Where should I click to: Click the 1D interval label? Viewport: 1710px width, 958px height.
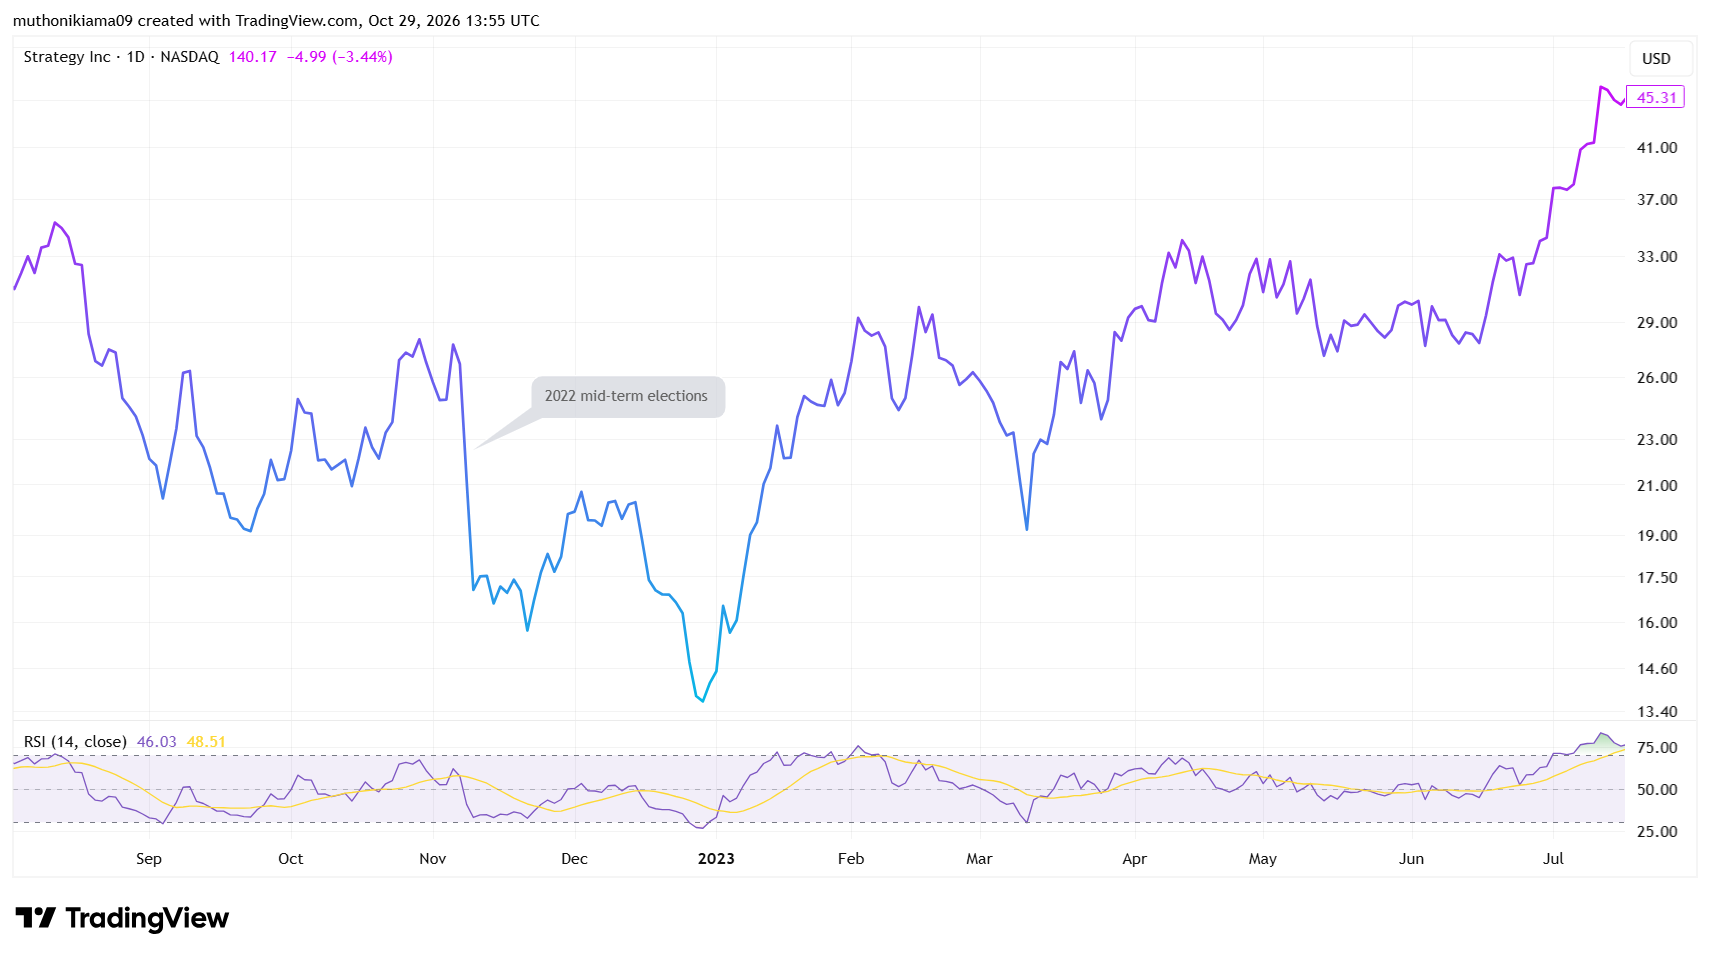[x=136, y=57]
